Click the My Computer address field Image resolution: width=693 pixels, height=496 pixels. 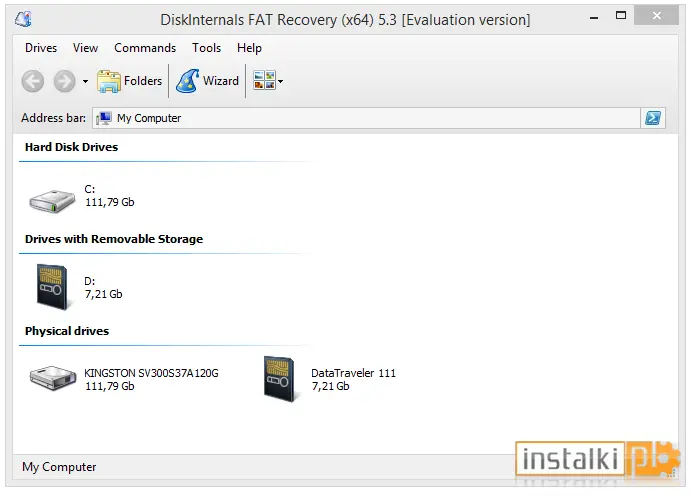click(366, 118)
